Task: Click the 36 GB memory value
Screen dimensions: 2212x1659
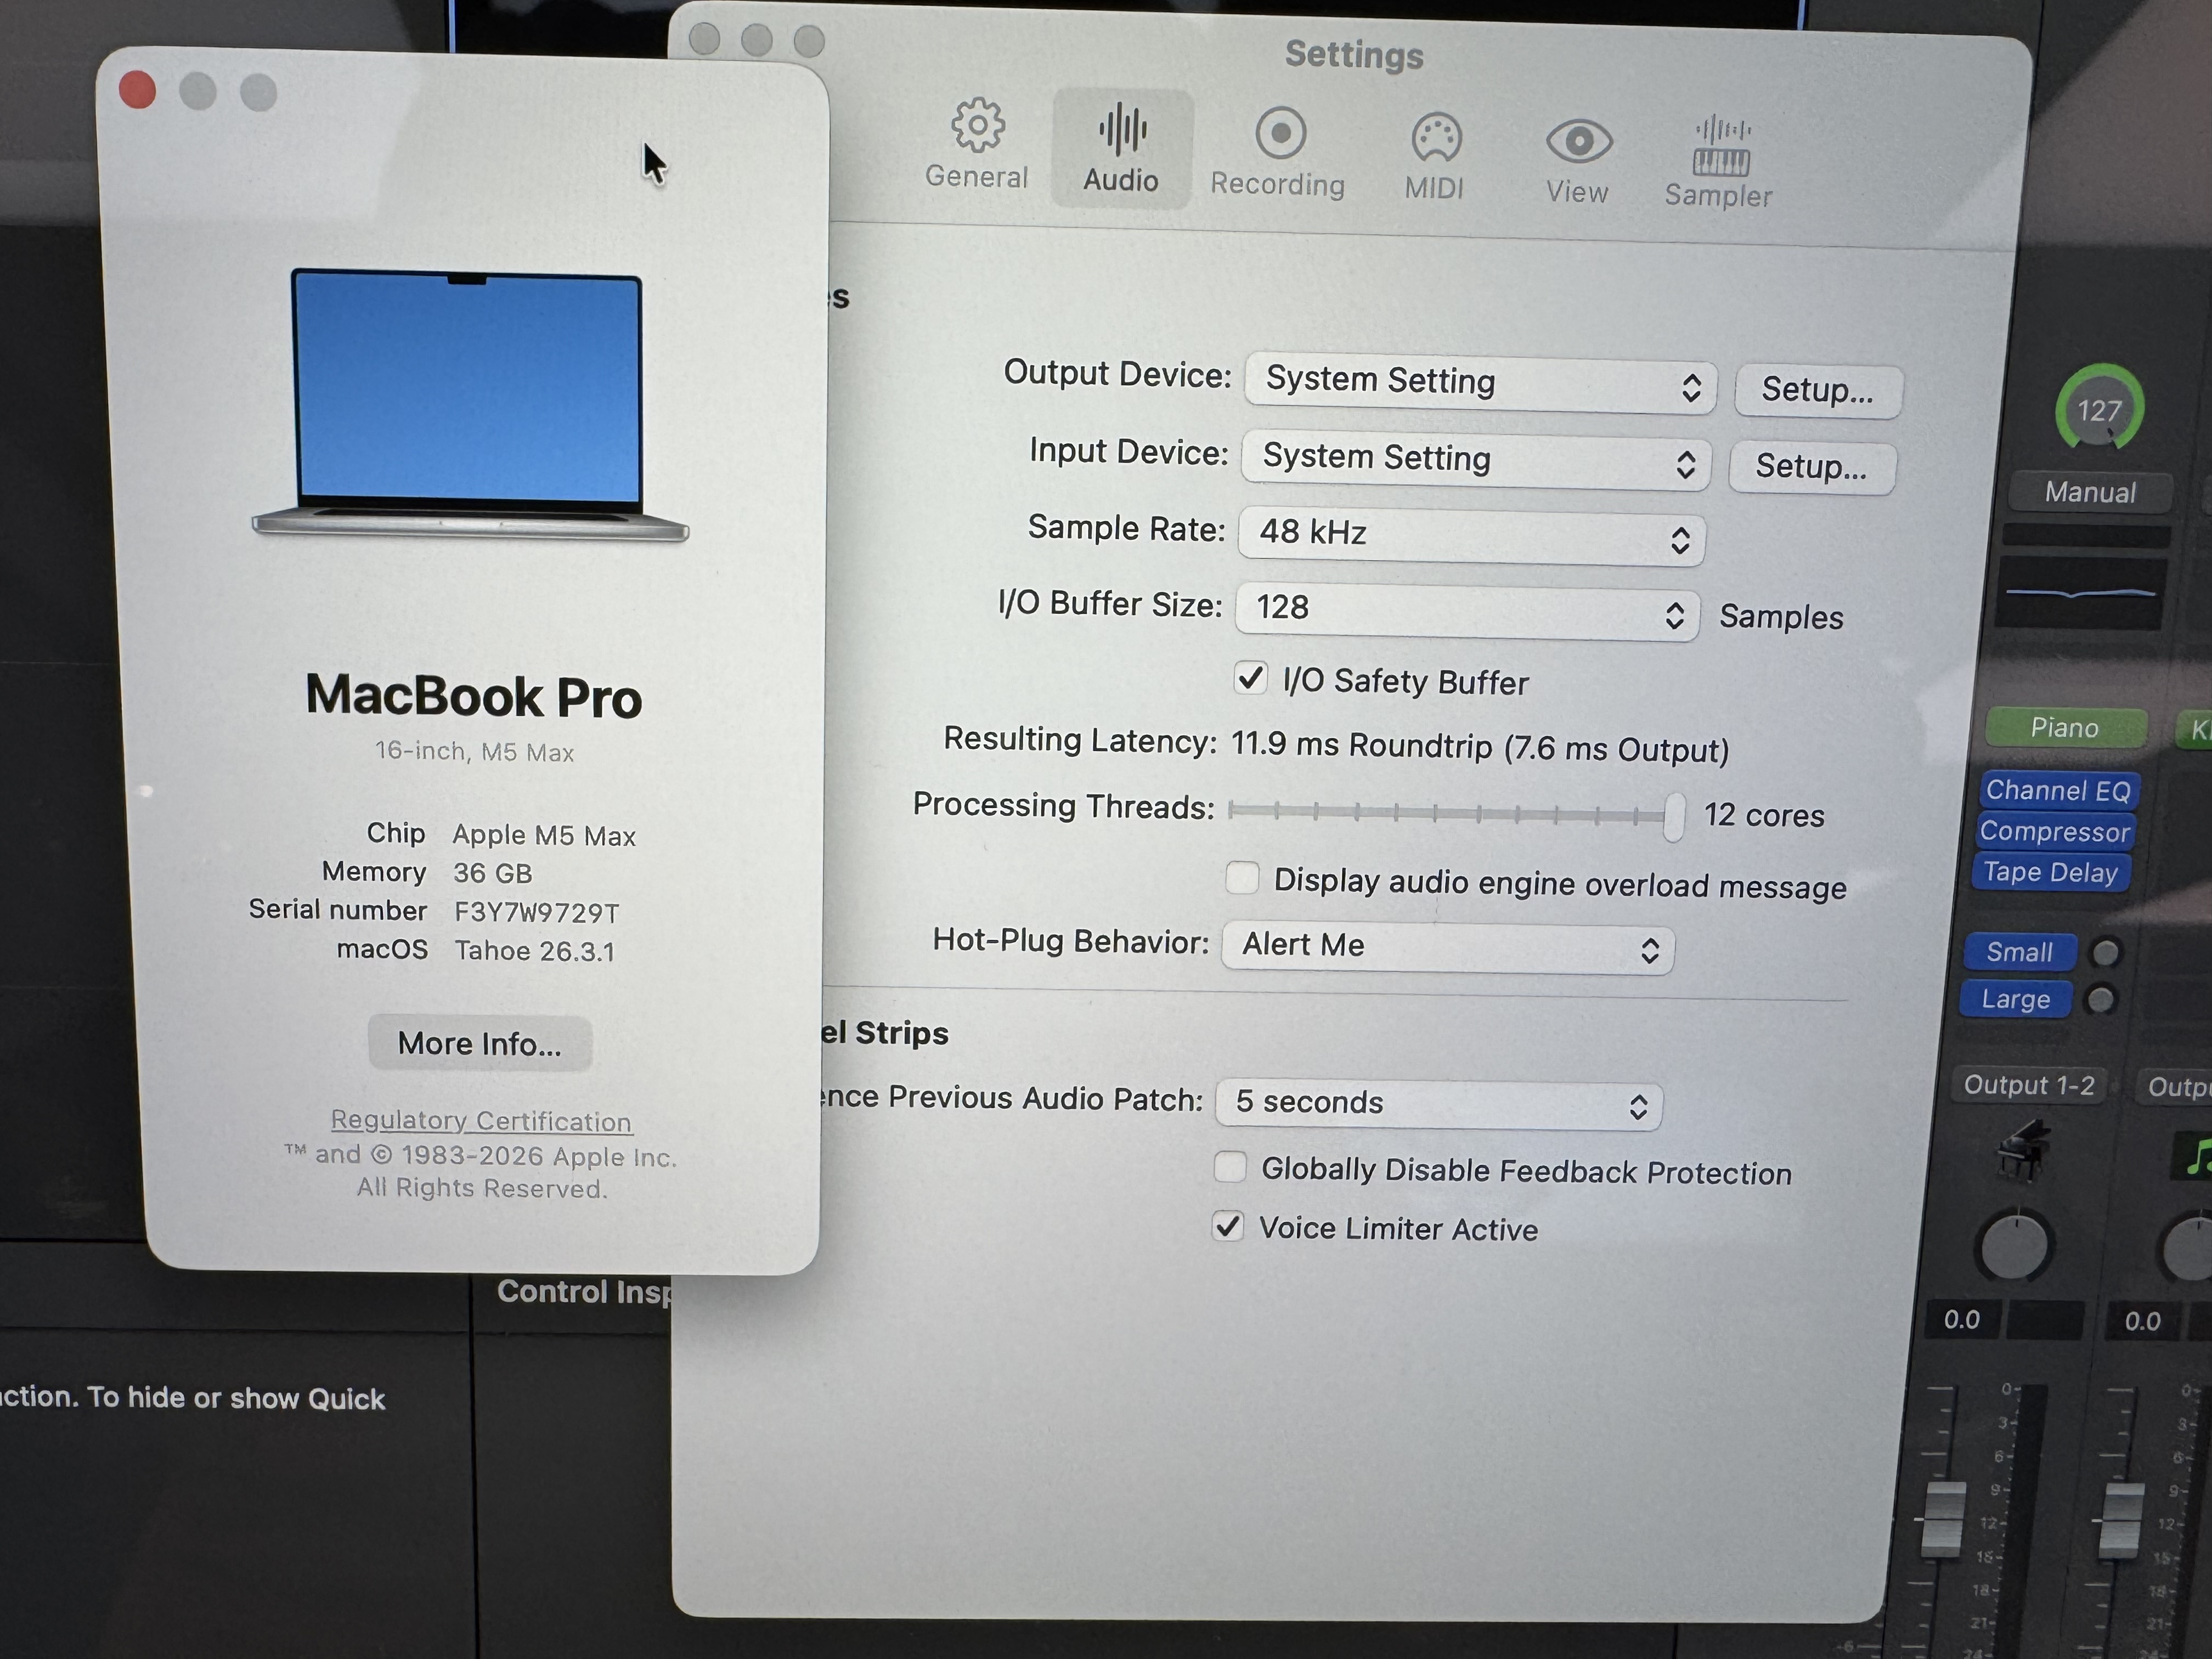Action: pos(493,873)
